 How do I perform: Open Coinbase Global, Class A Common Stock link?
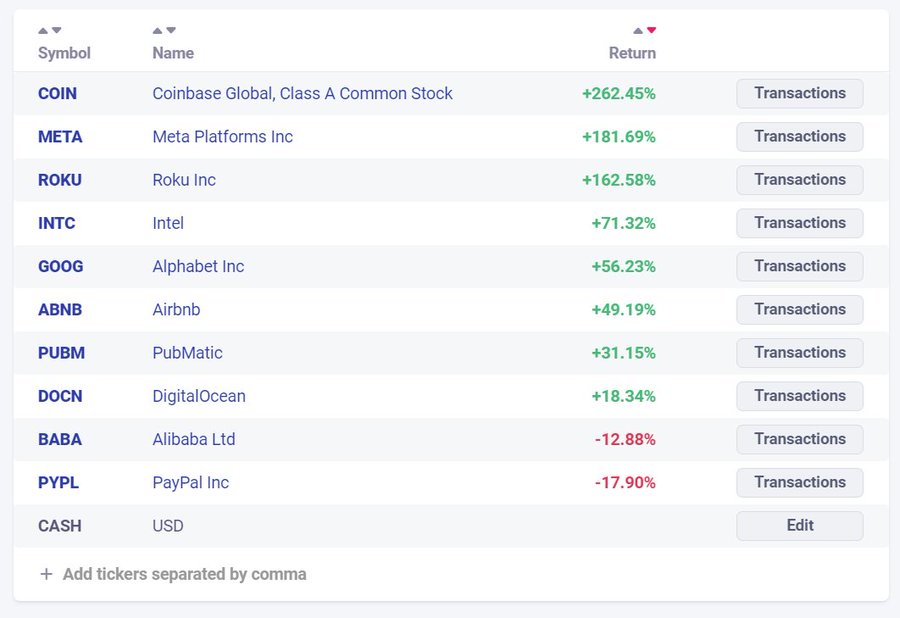(302, 94)
